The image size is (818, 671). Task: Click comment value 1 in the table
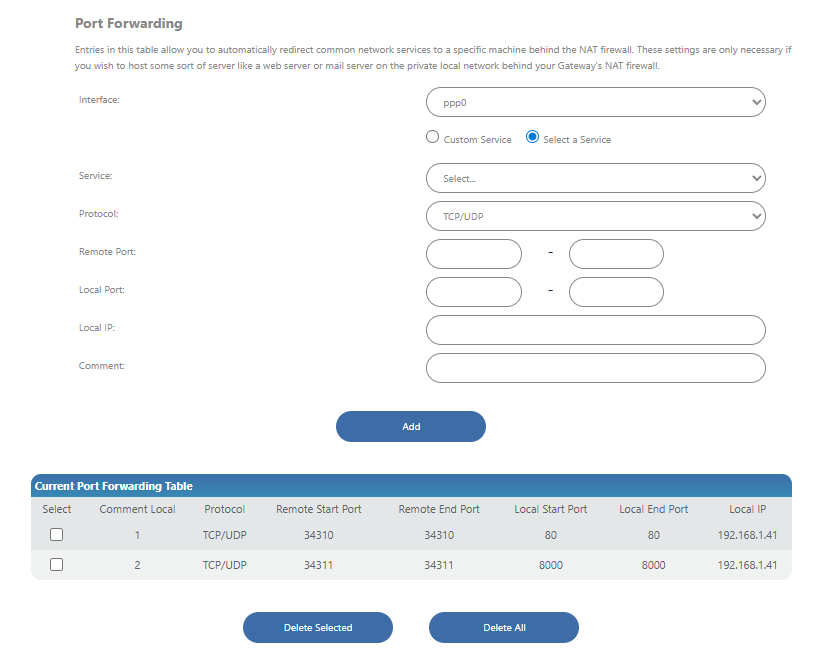click(137, 535)
